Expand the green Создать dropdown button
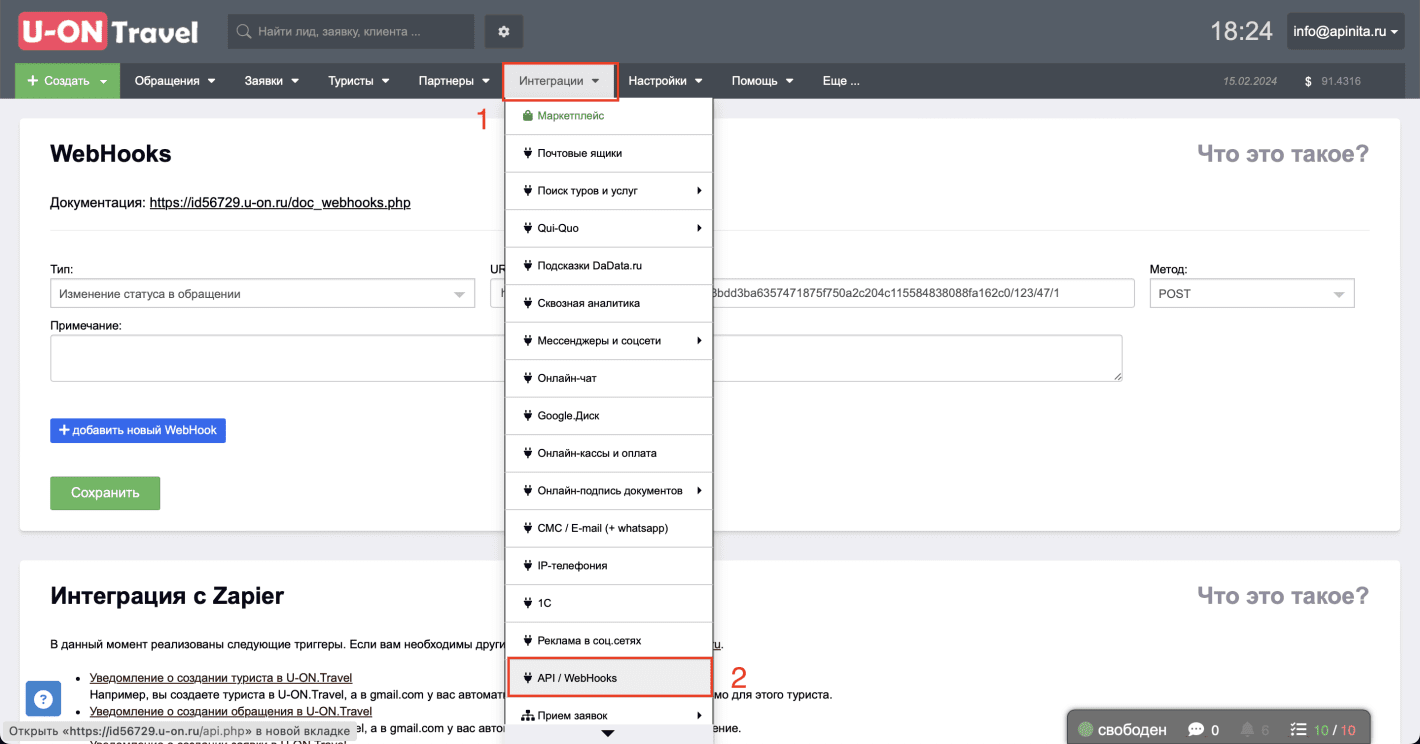Viewport: 1420px width, 744px height. [67, 81]
